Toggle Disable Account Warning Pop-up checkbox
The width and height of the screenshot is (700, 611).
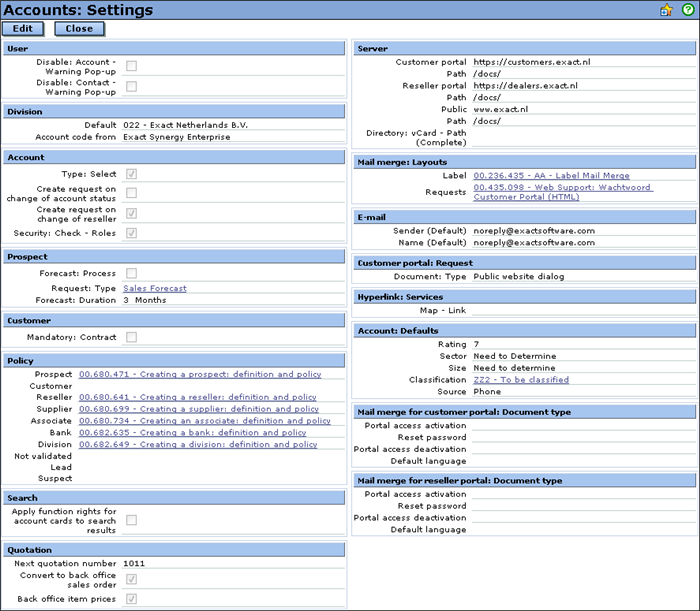click(131, 66)
